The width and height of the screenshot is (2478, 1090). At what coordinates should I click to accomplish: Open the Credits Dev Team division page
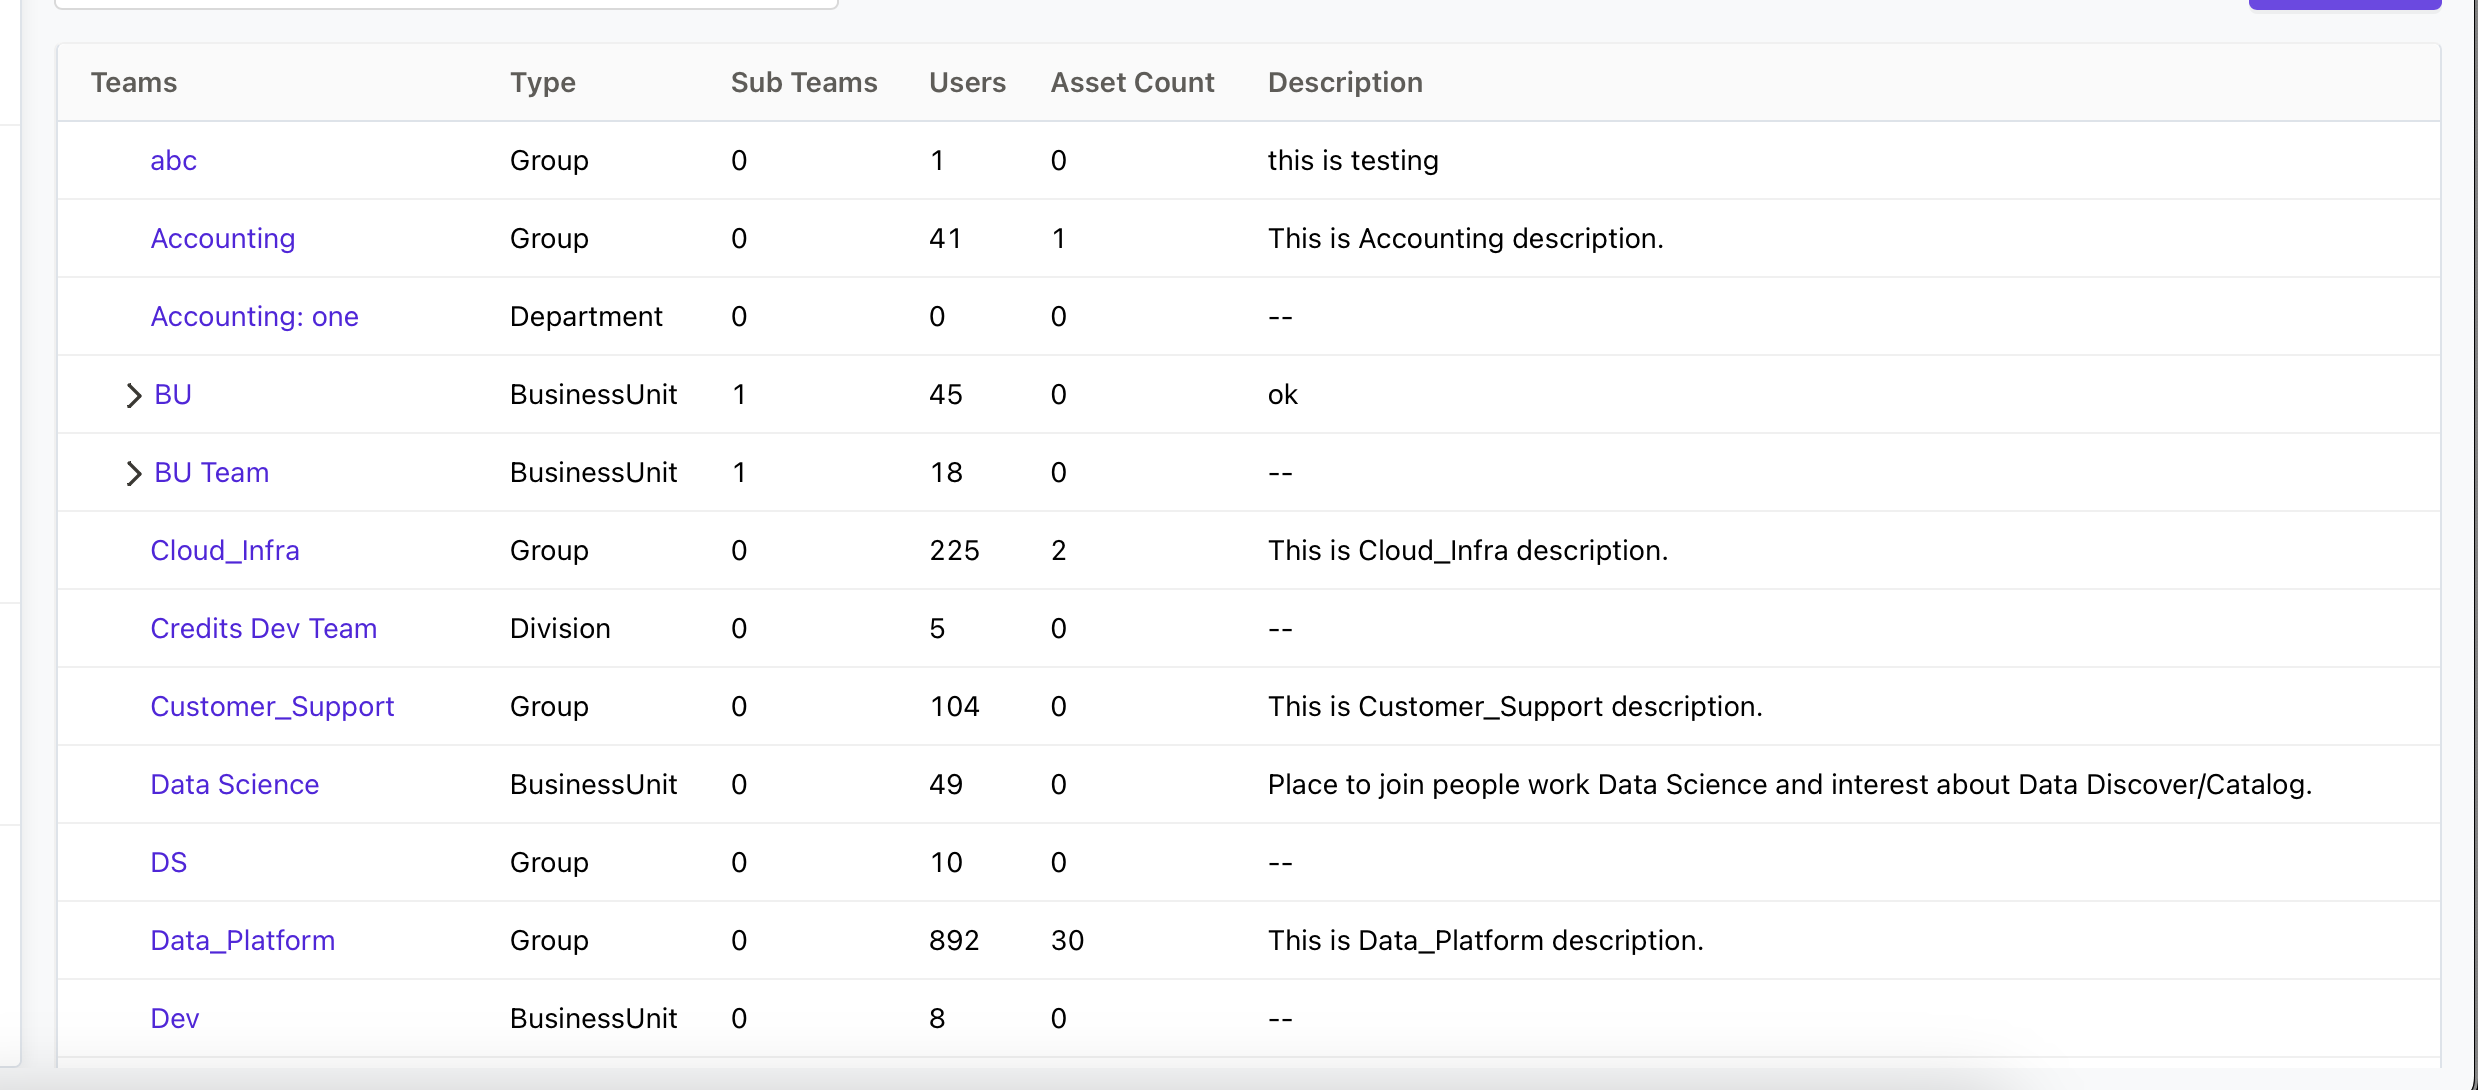point(263,628)
